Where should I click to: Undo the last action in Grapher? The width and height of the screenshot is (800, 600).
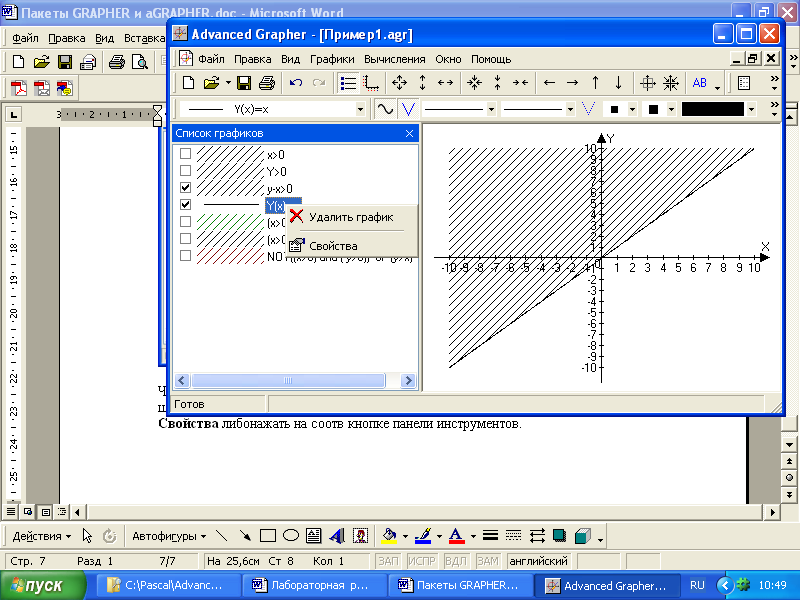click(296, 83)
